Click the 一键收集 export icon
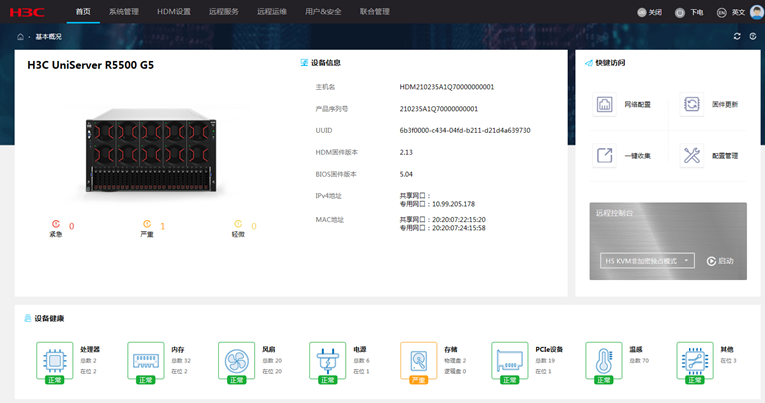Viewport: 765px width, 403px height. pyautogui.click(x=604, y=156)
